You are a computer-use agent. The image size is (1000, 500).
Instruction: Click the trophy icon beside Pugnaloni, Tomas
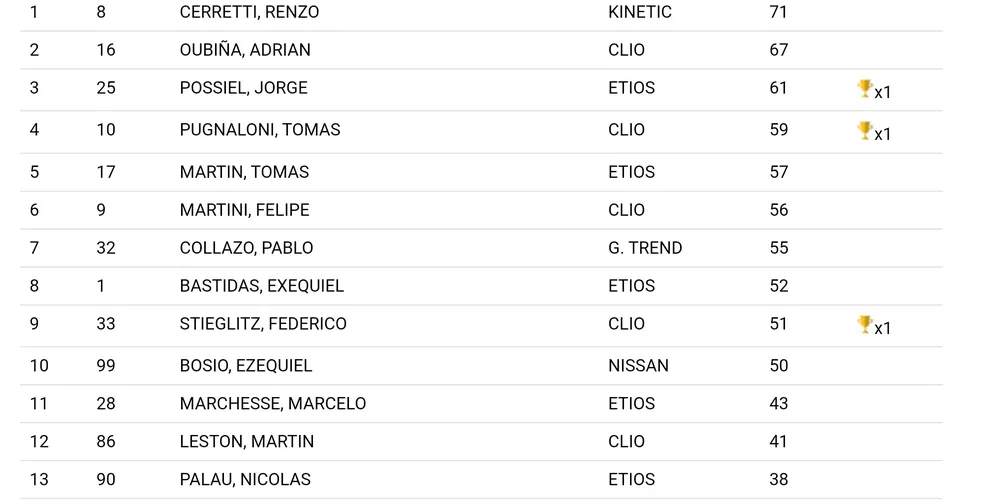click(x=865, y=131)
